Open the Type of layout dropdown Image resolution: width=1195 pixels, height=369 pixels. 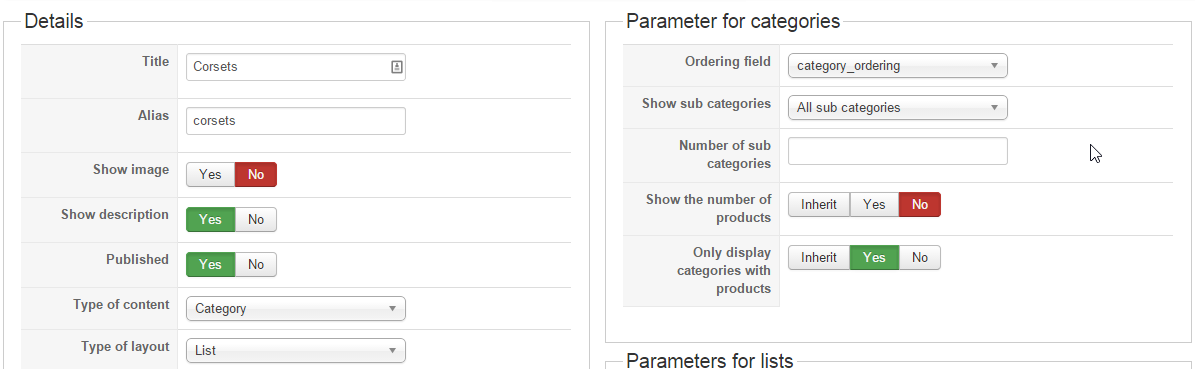click(x=296, y=351)
